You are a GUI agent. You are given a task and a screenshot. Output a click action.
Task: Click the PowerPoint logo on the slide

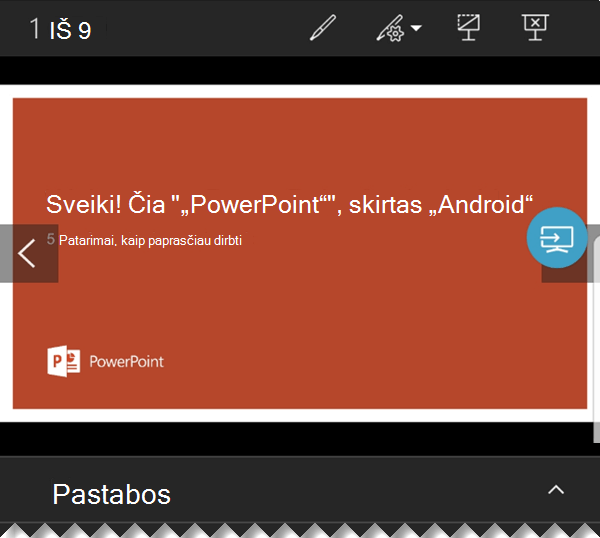click(105, 361)
